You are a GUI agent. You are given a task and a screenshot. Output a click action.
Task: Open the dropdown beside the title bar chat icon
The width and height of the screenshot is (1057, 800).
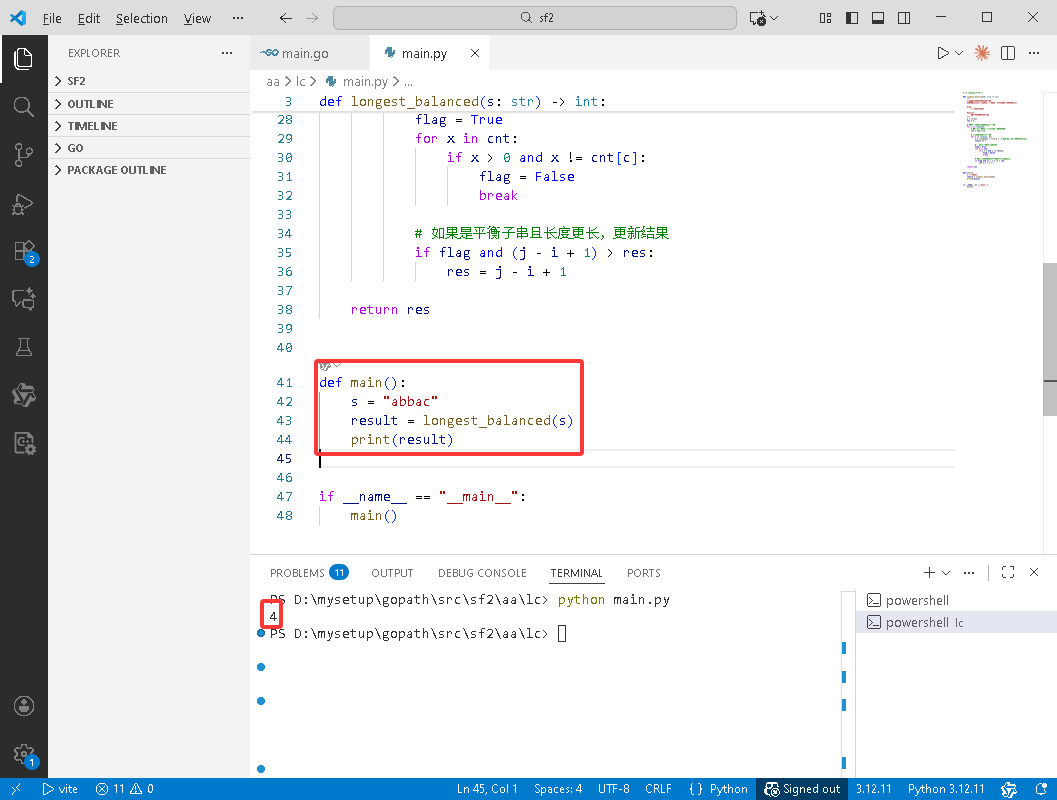click(774, 18)
